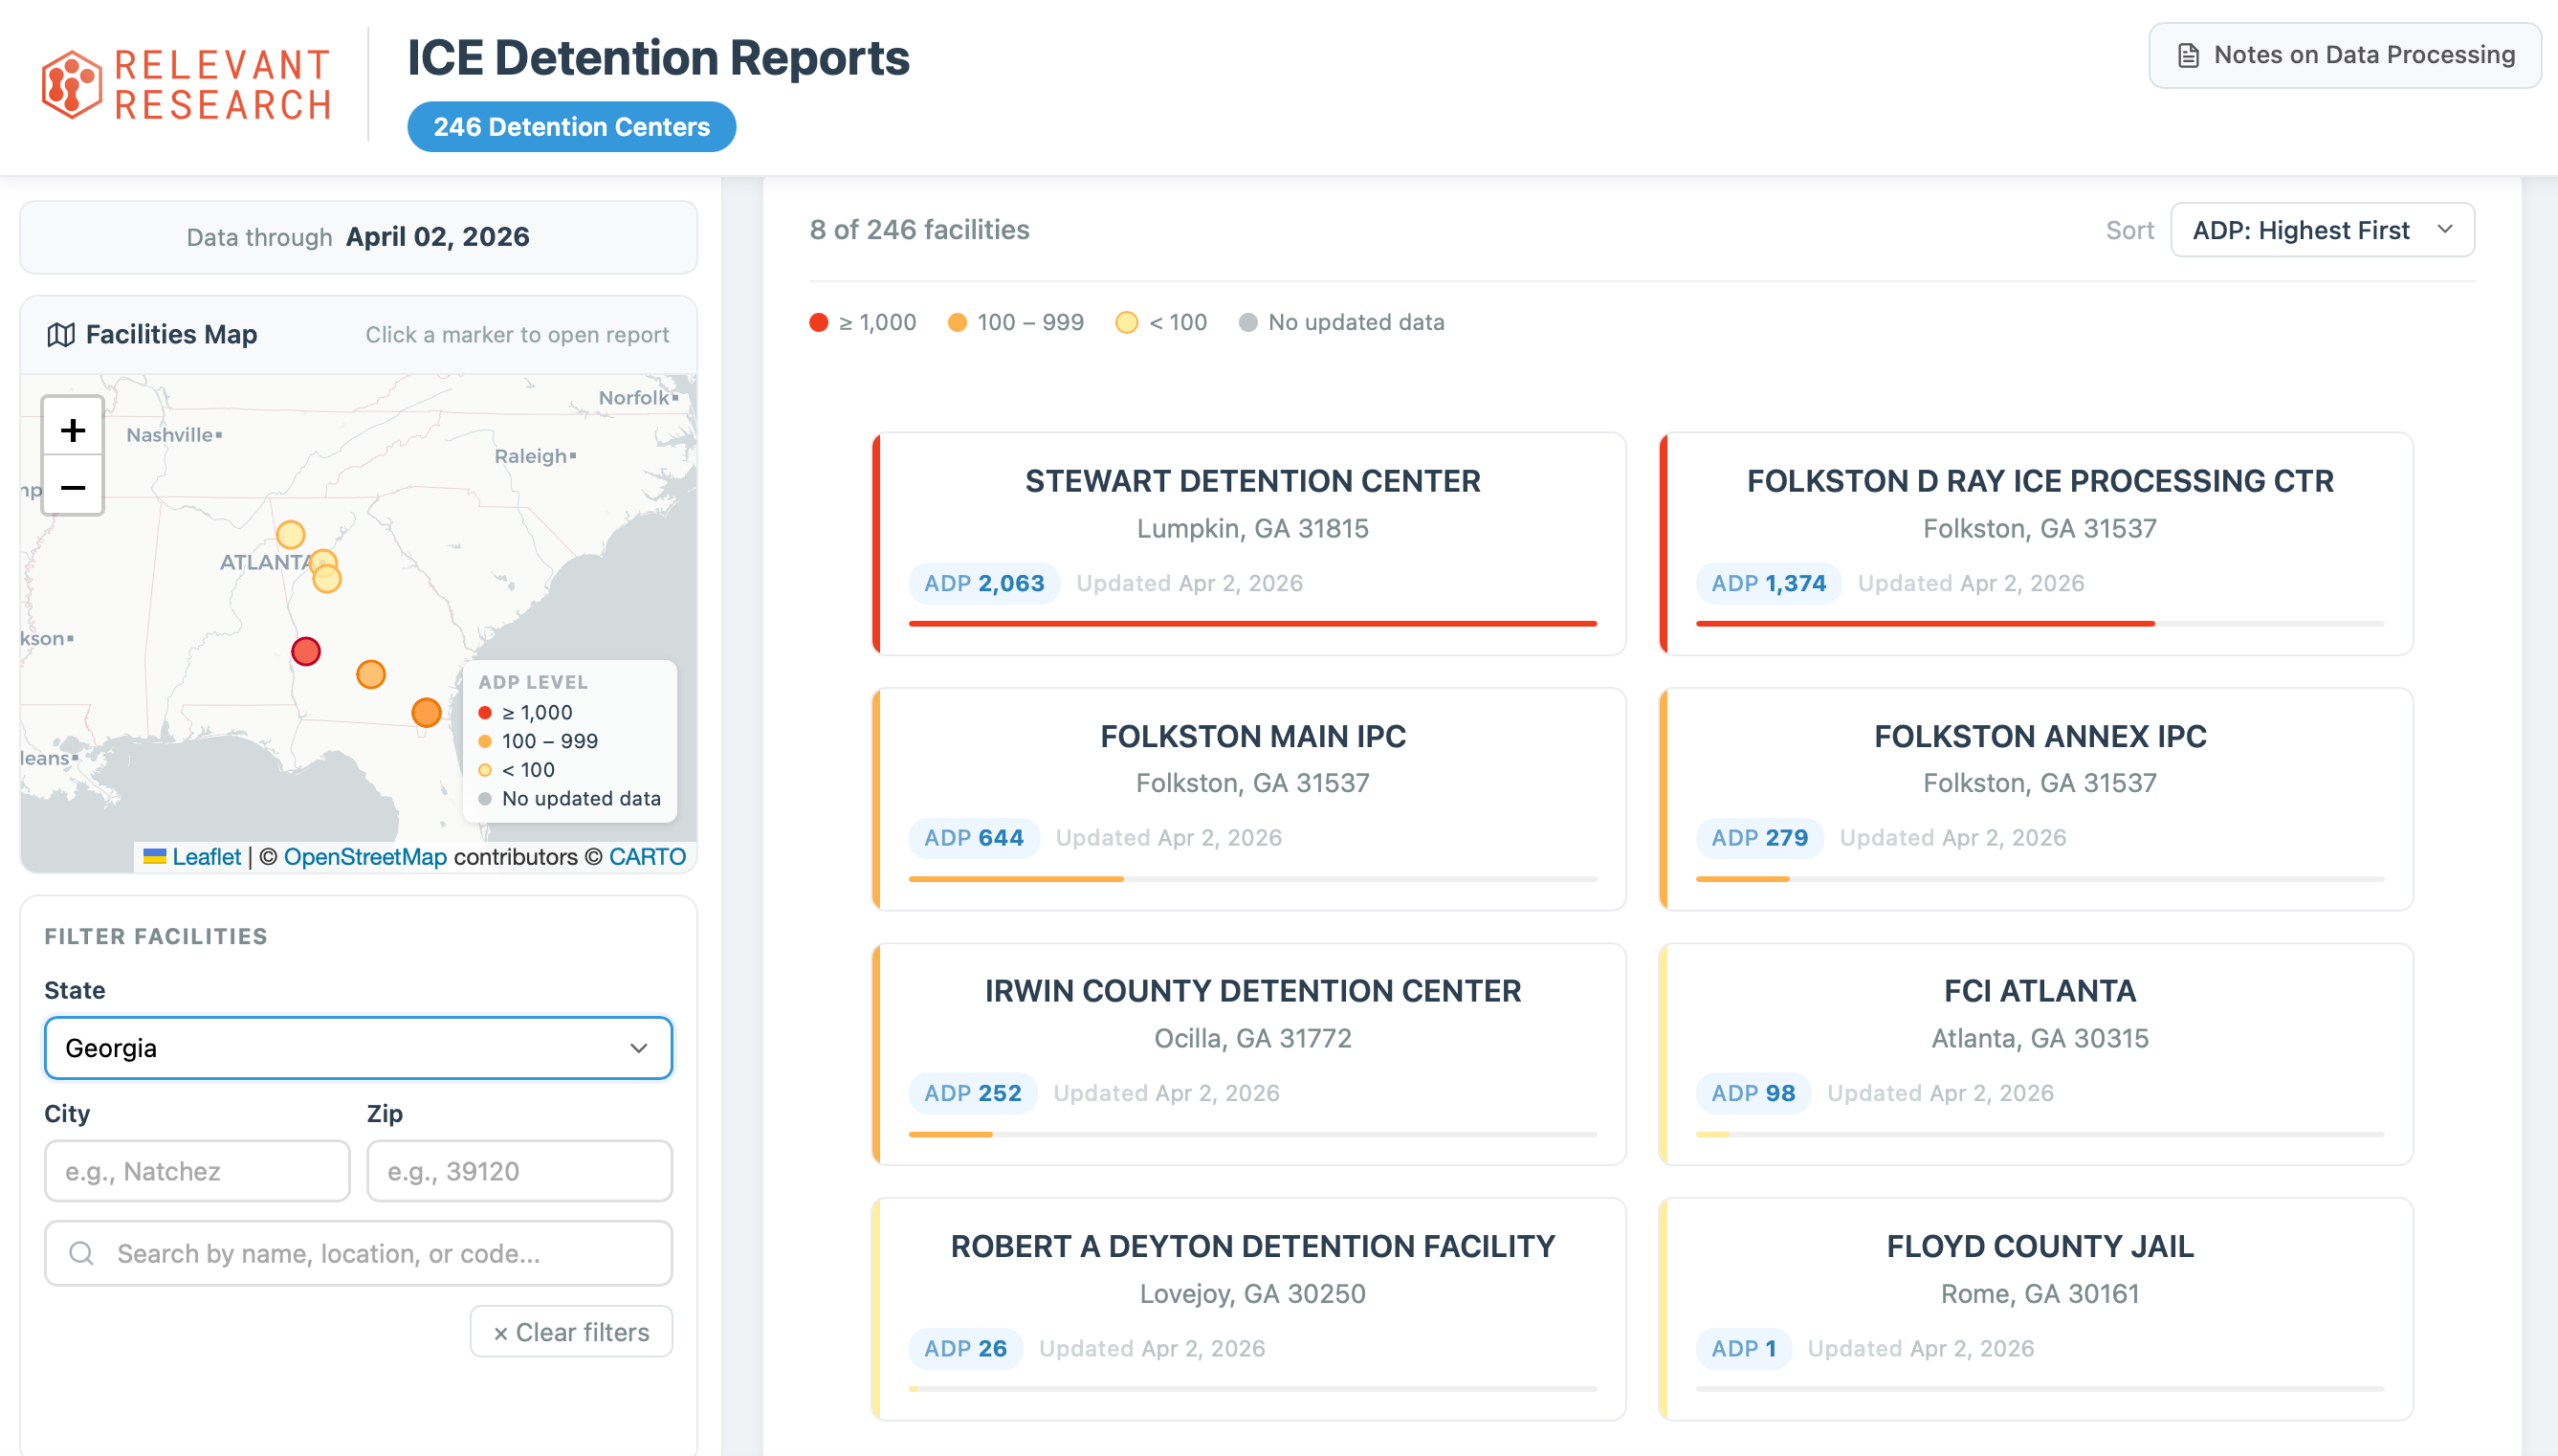Click the ≥ 1,000 entry in map legend
The image size is (2558, 1456).
coord(526,712)
